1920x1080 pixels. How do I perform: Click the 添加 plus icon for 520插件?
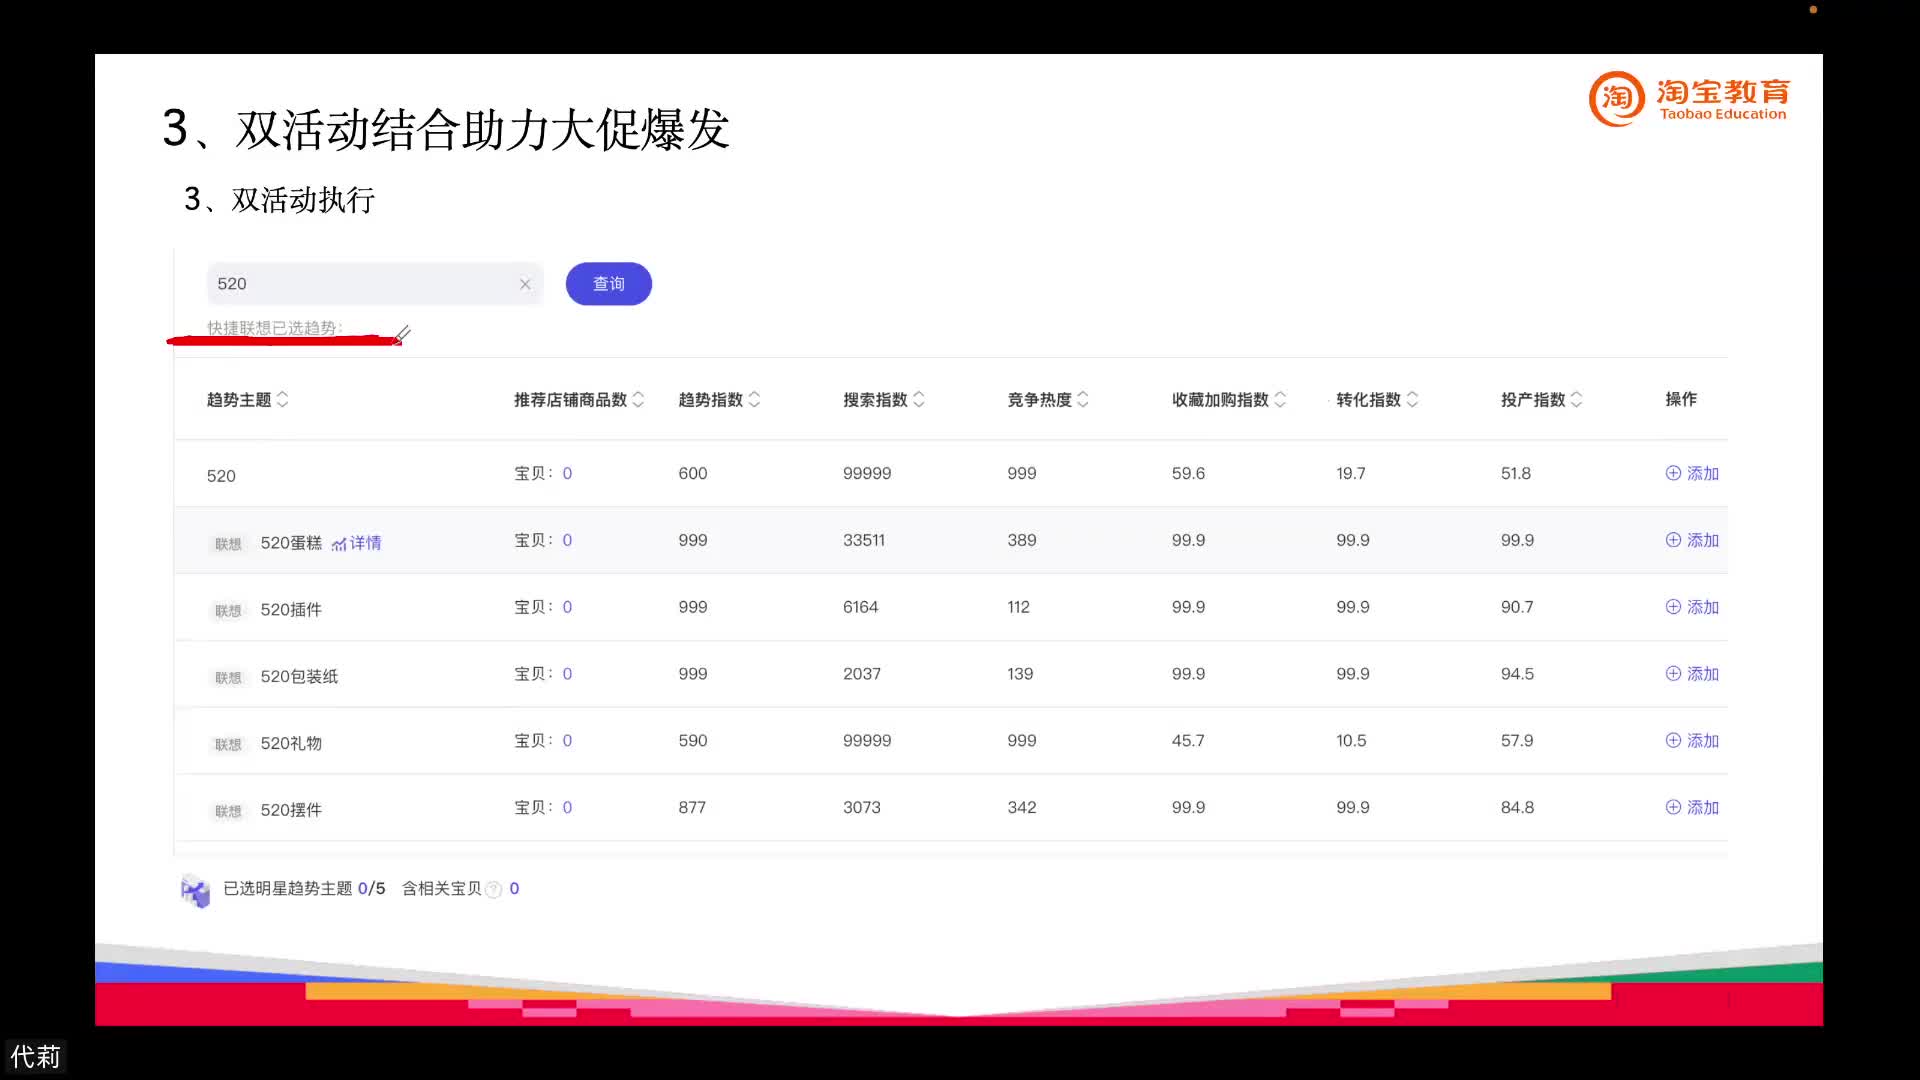(1674, 607)
